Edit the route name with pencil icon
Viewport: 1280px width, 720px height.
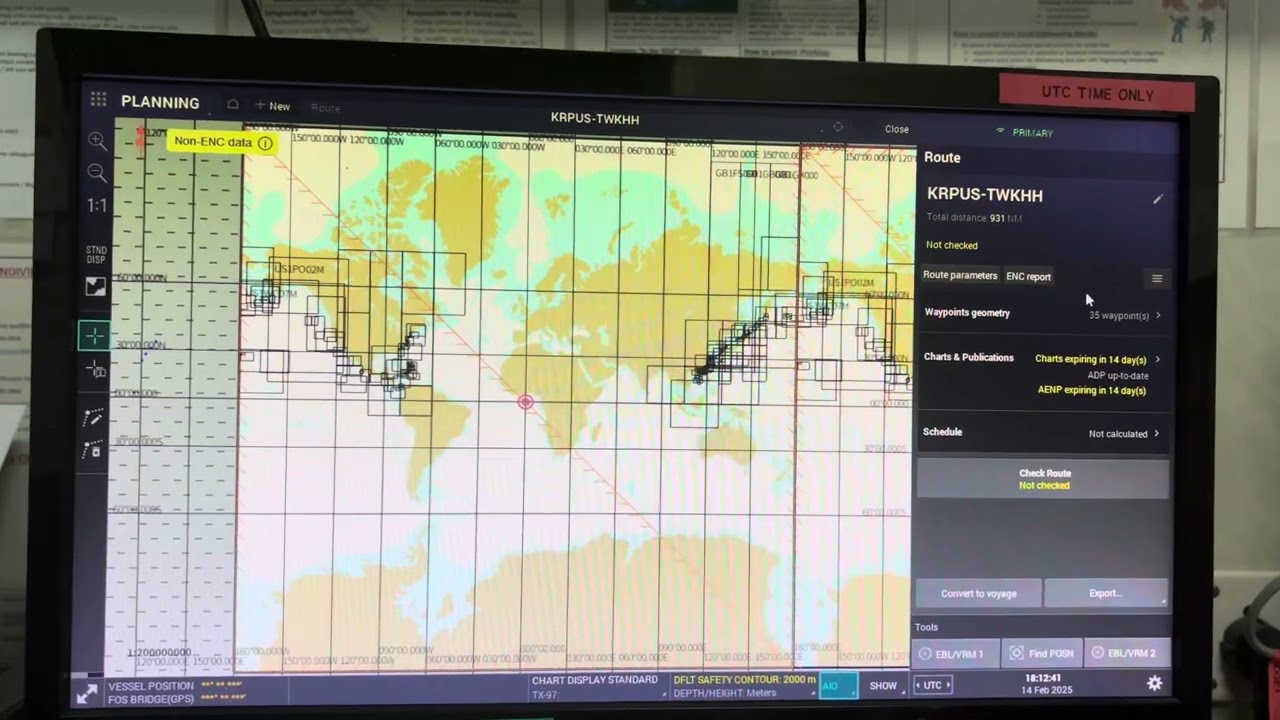point(1158,199)
